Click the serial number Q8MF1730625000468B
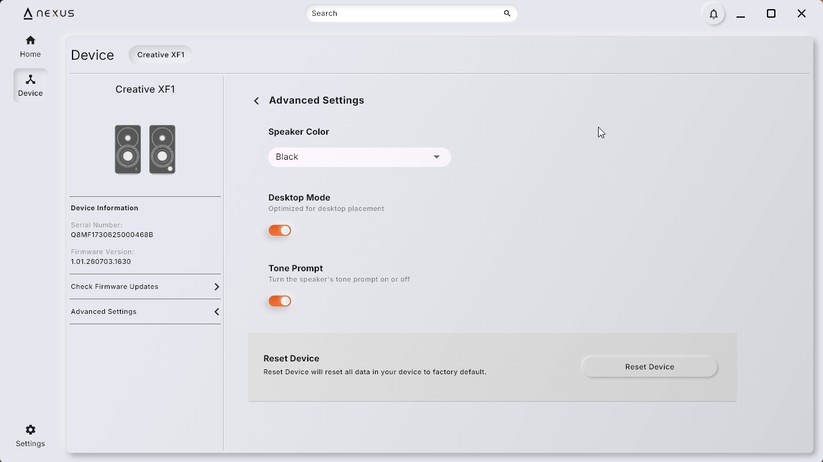 pos(112,235)
